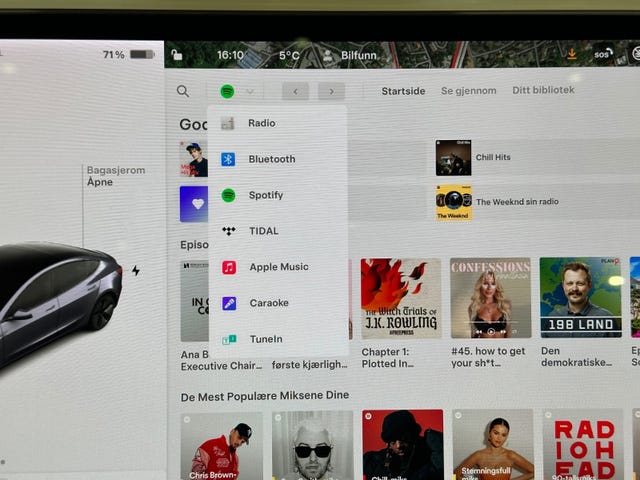Image resolution: width=640 pixels, height=480 pixels.
Task: Collapse the Spotify source dropdown chevron
Action: [x=250, y=91]
